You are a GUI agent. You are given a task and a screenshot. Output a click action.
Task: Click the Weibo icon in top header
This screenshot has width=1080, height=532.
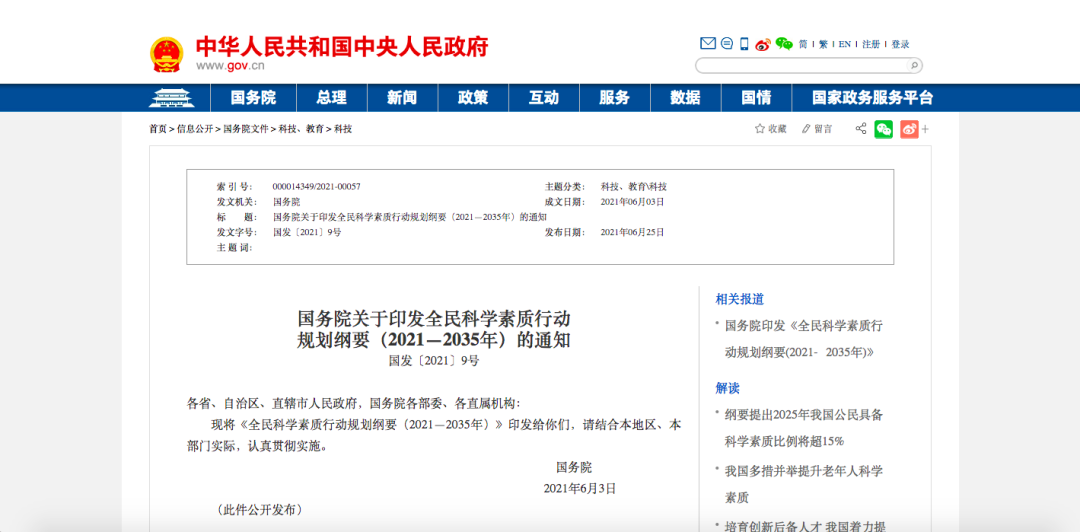tap(763, 44)
